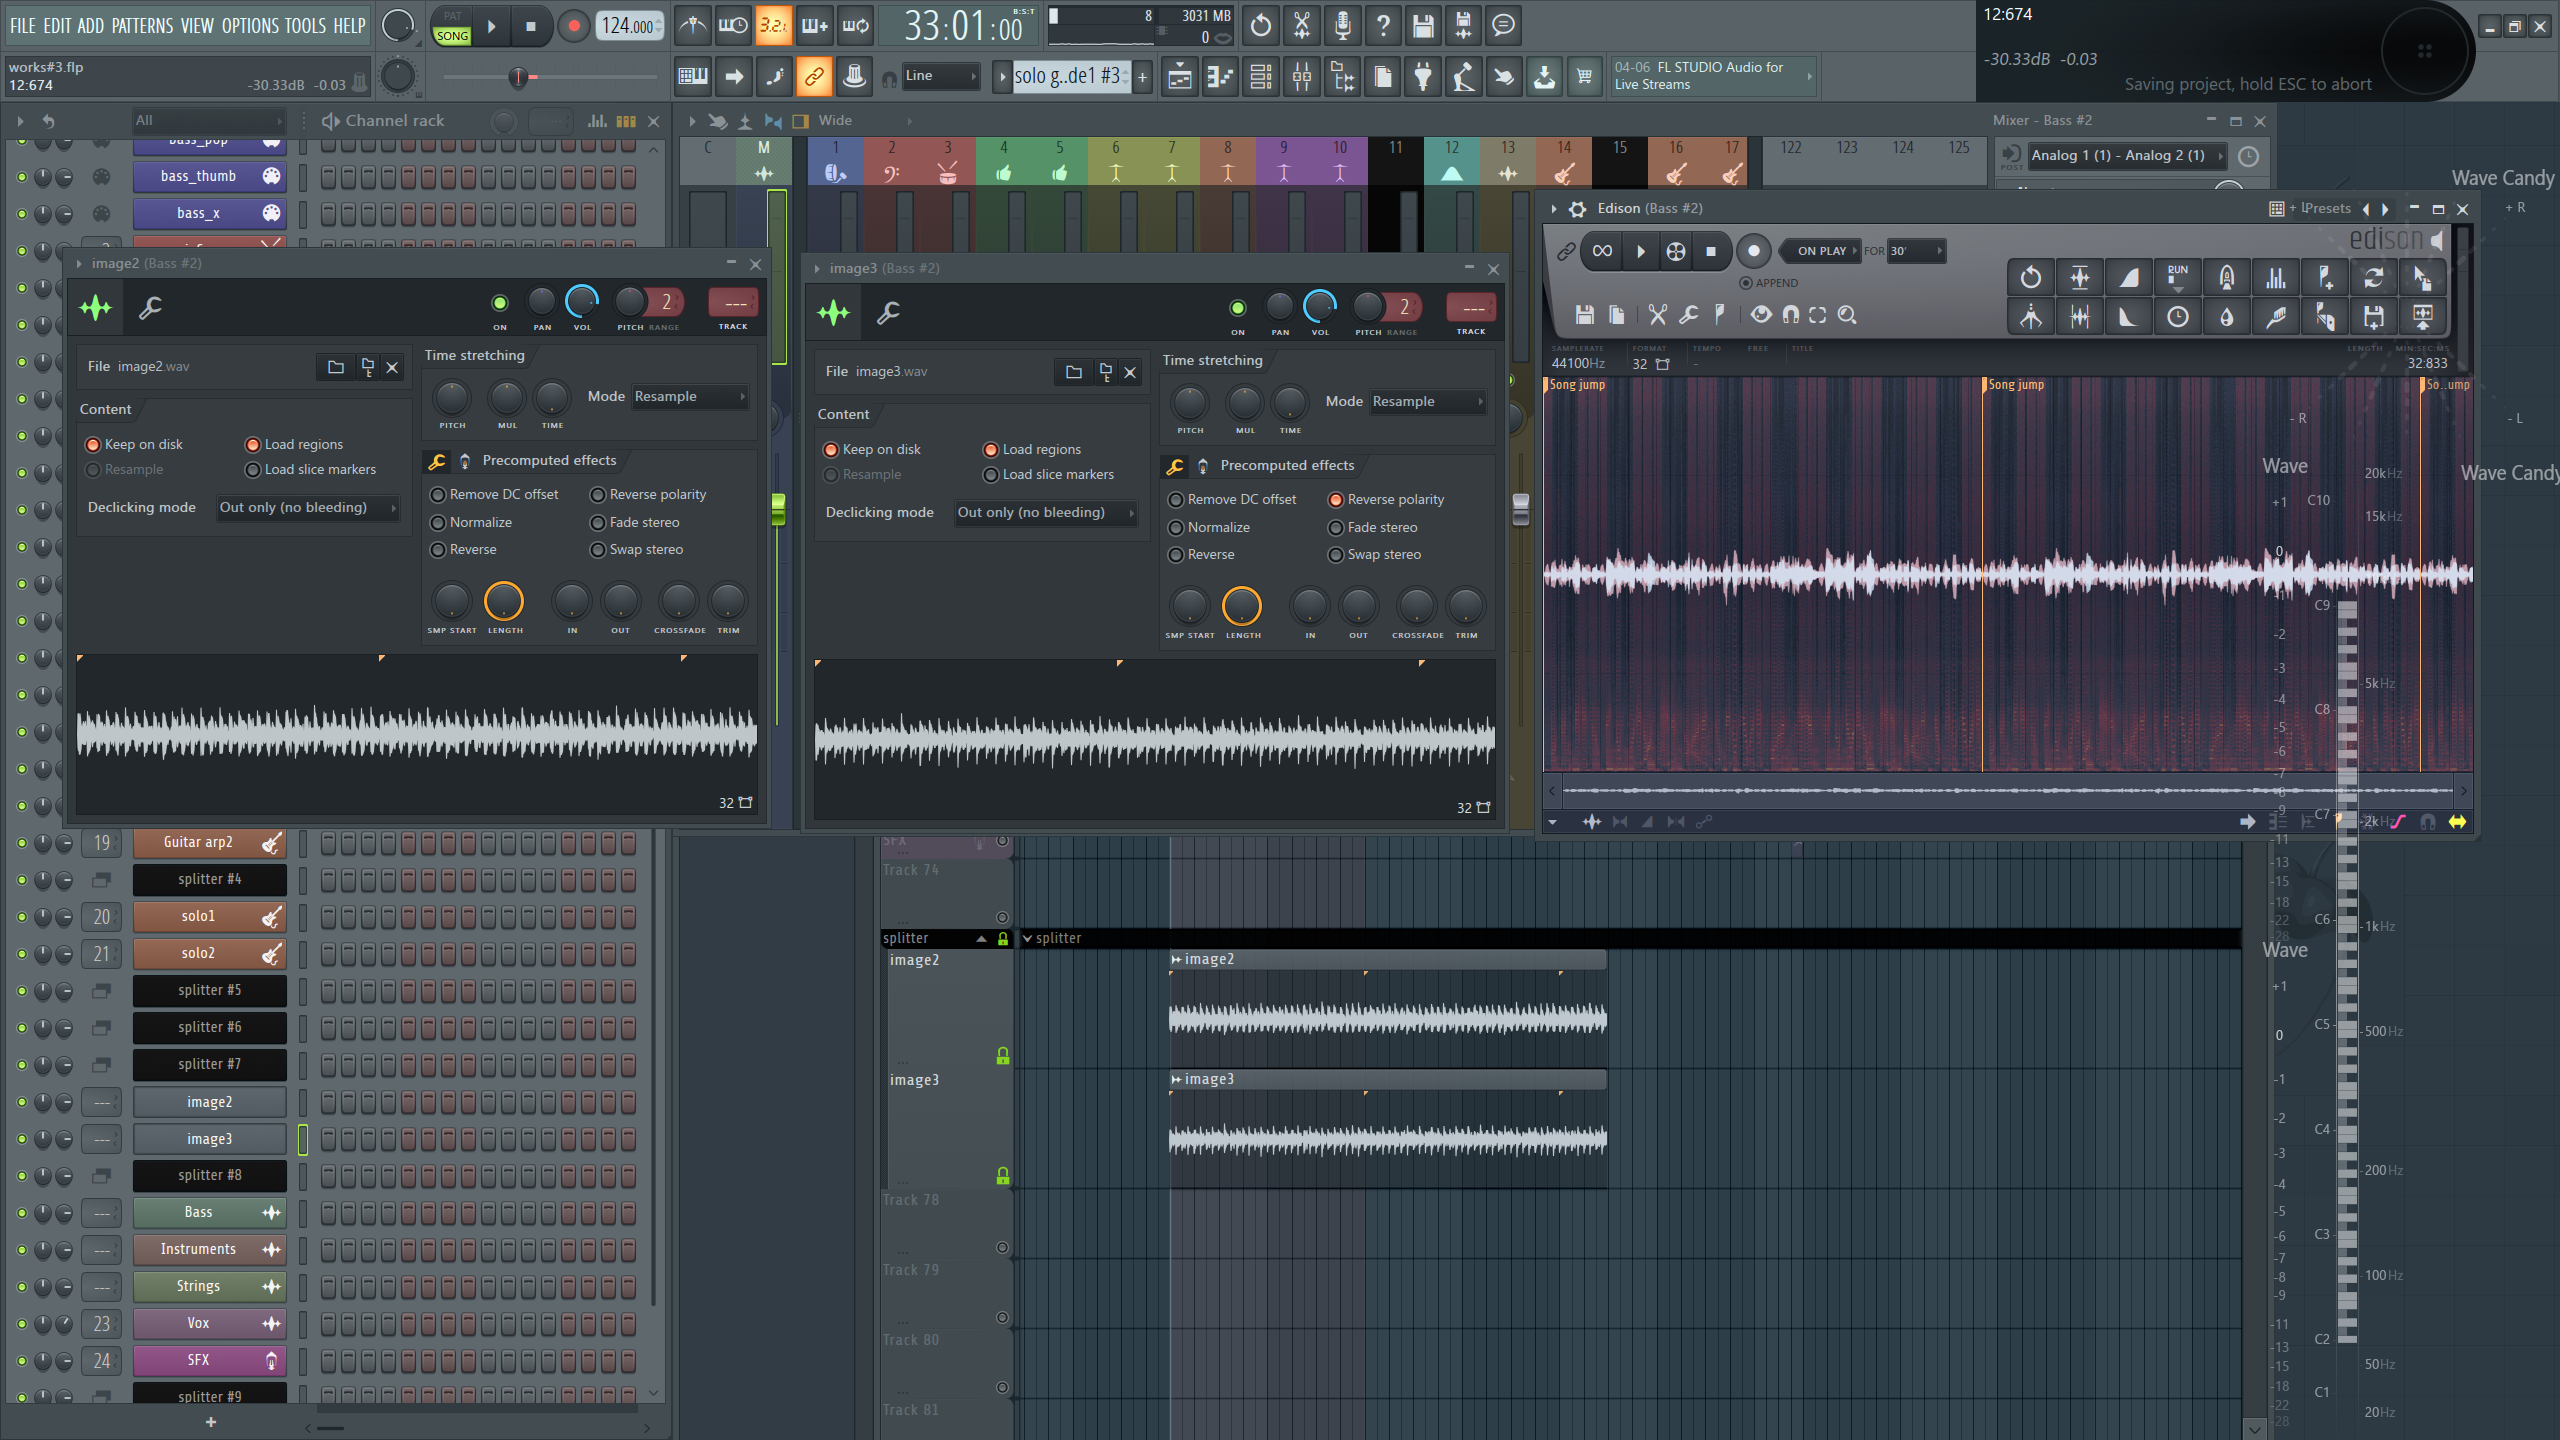Click Edison's equalize tool icon
This screenshot has width=2560, height=1440.
[2276, 277]
